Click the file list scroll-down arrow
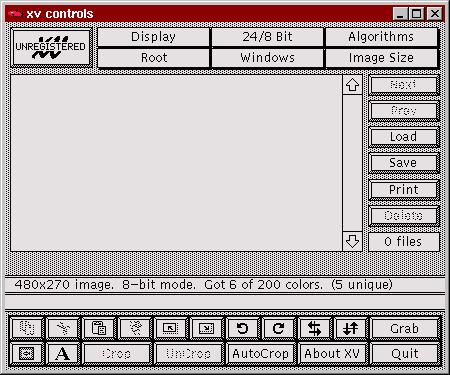This screenshot has width=450, height=375. [352, 241]
